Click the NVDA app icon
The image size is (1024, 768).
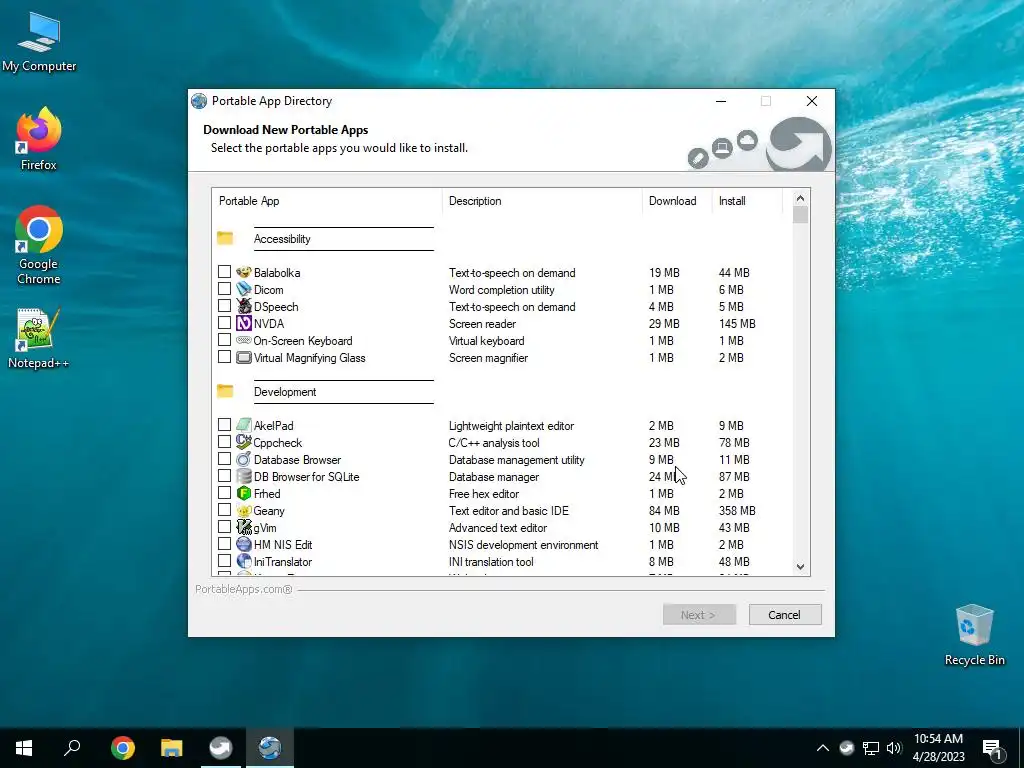(x=244, y=323)
